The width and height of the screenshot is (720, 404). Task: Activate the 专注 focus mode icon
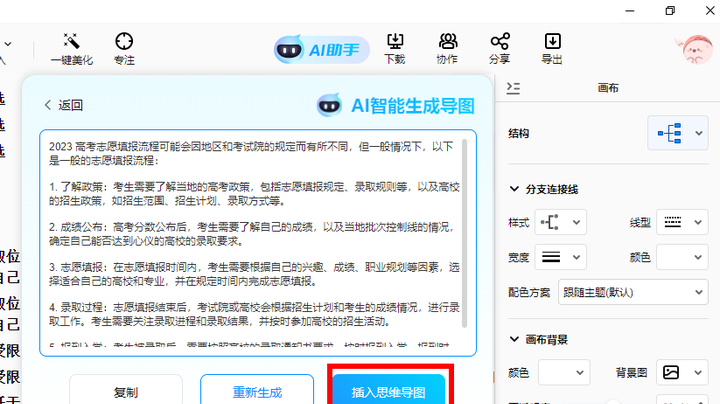[x=124, y=41]
